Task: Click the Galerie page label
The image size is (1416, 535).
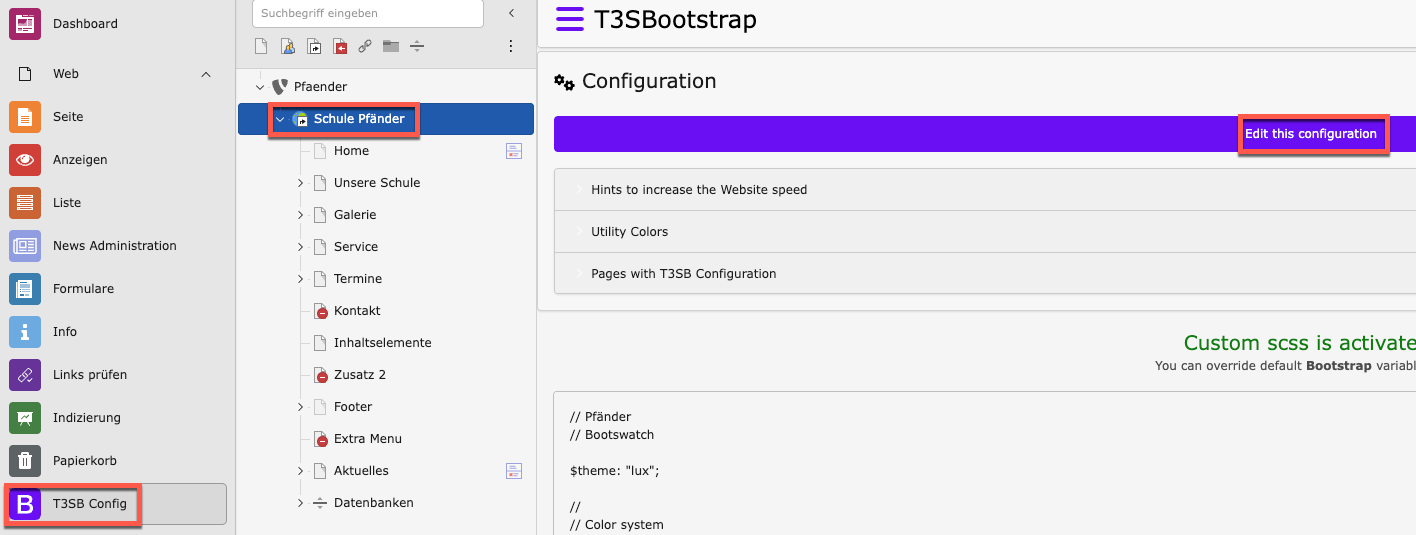Action: [355, 215]
